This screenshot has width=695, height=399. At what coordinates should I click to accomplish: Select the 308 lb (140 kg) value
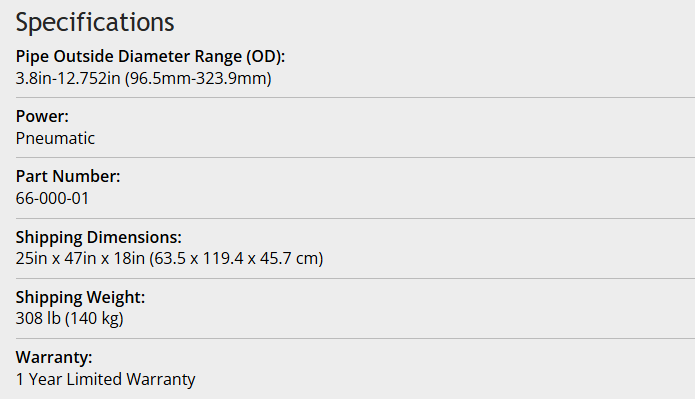tap(70, 318)
